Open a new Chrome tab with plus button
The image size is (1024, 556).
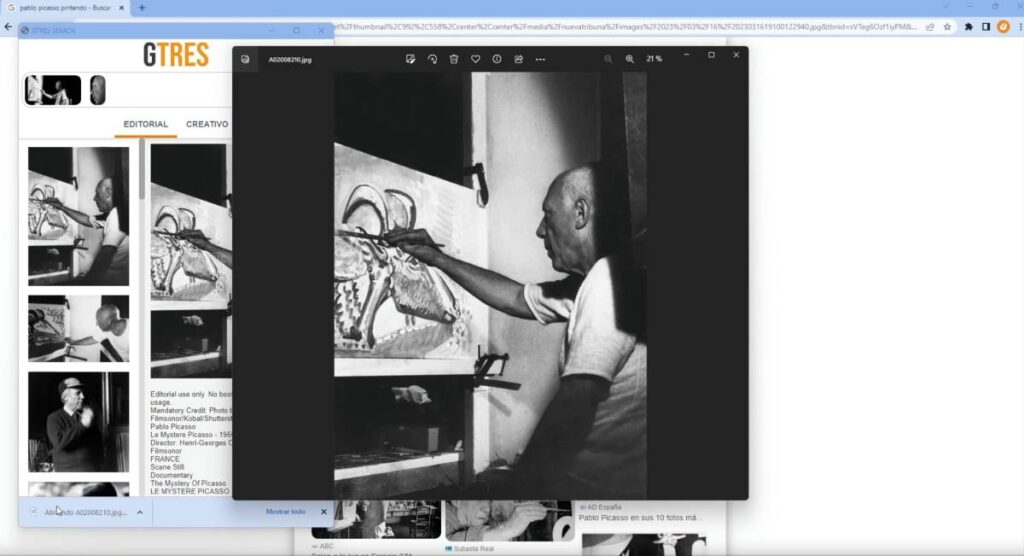(x=142, y=8)
